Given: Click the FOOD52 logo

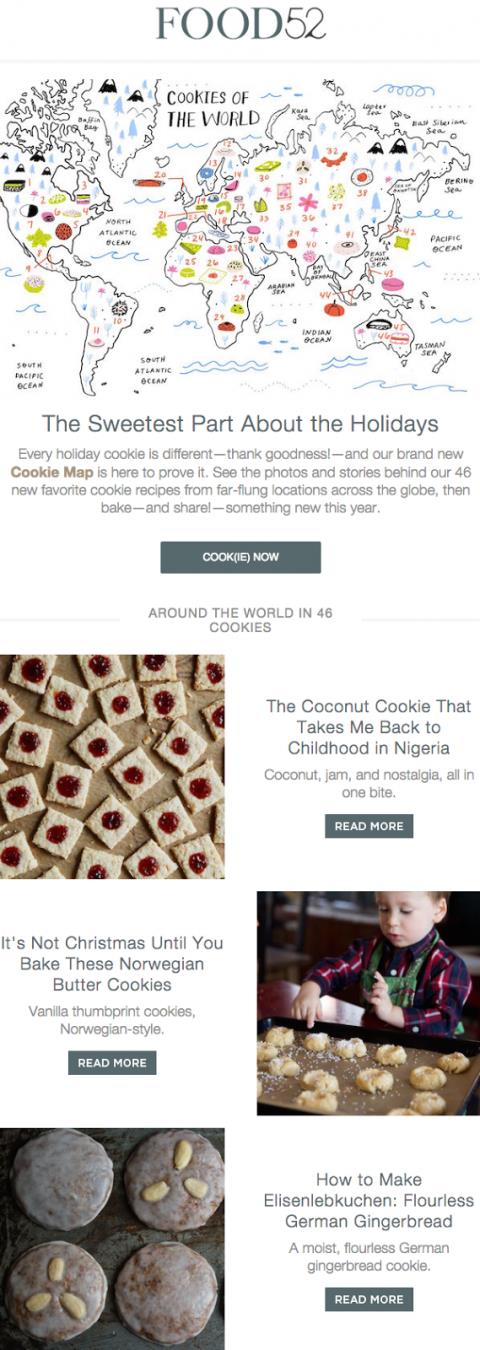Looking at the screenshot, I should point(240,23).
